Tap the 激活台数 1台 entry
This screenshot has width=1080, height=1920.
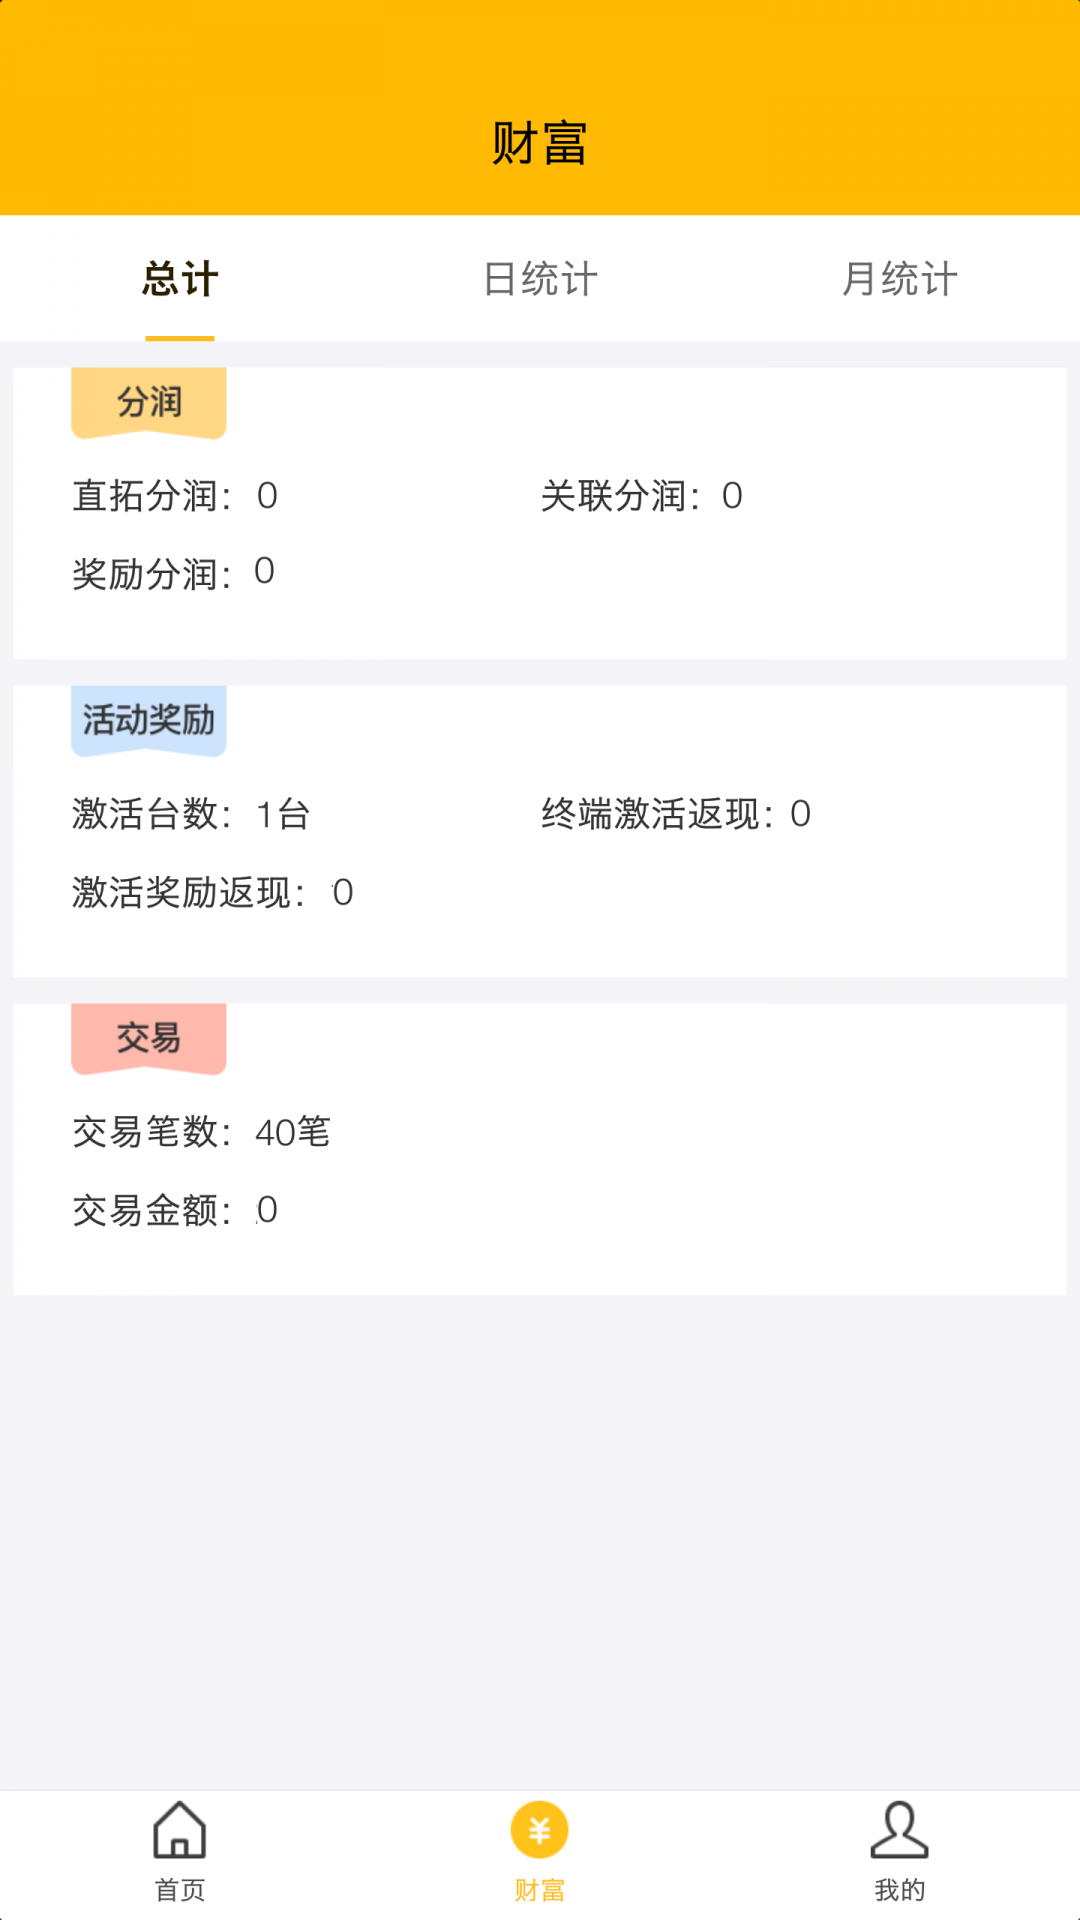pyautogui.click(x=191, y=814)
